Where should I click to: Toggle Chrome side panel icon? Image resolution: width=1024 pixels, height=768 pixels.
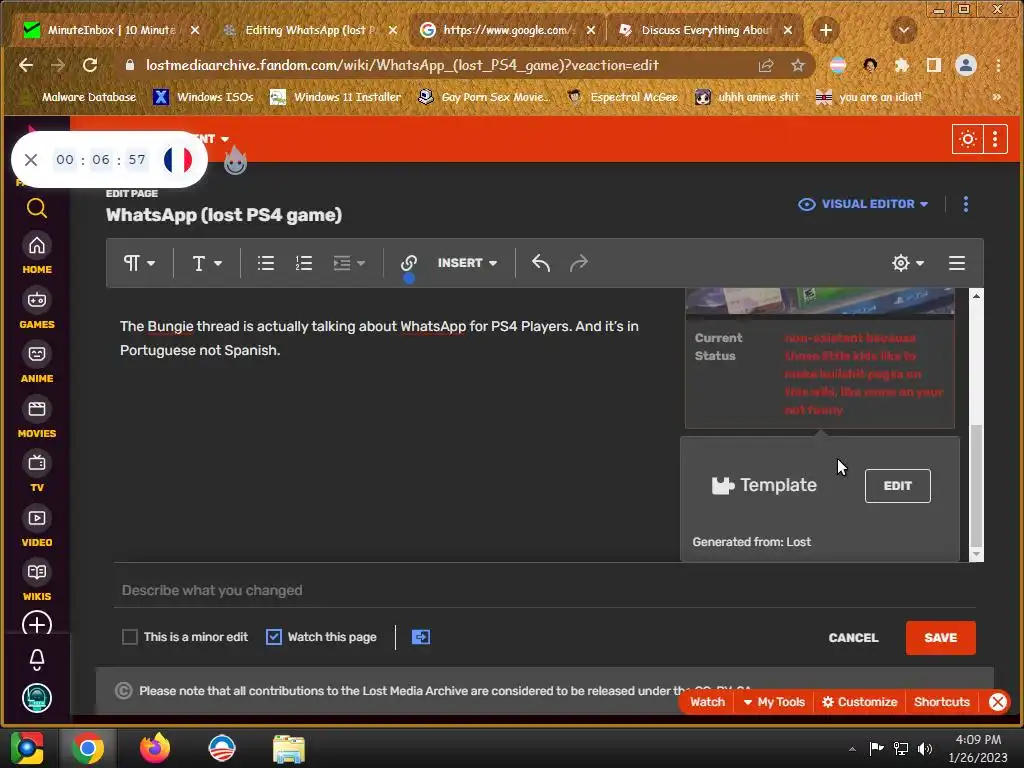click(934, 65)
